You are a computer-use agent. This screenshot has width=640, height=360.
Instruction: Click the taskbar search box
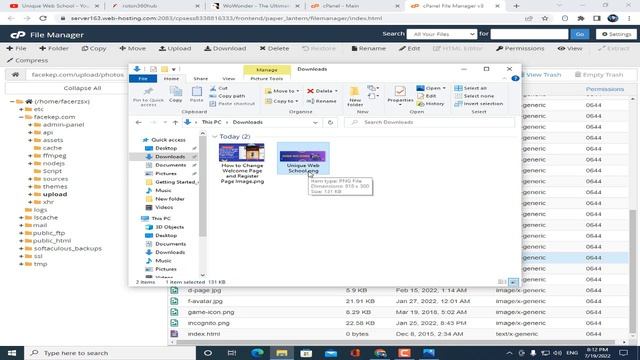pos(110,353)
